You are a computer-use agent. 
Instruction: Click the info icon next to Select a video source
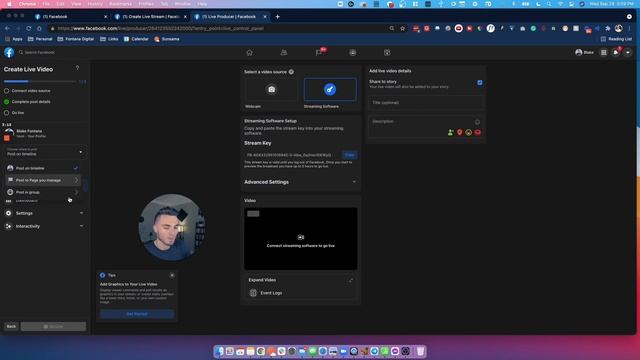click(x=291, y=72)
